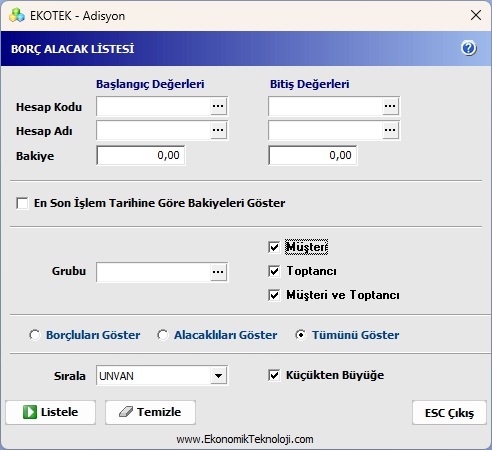The width and height of the screenshot is (492, 450).
Task: Click the BORÇ ALACAK LİSTESİ title
Action: (73, 49)
